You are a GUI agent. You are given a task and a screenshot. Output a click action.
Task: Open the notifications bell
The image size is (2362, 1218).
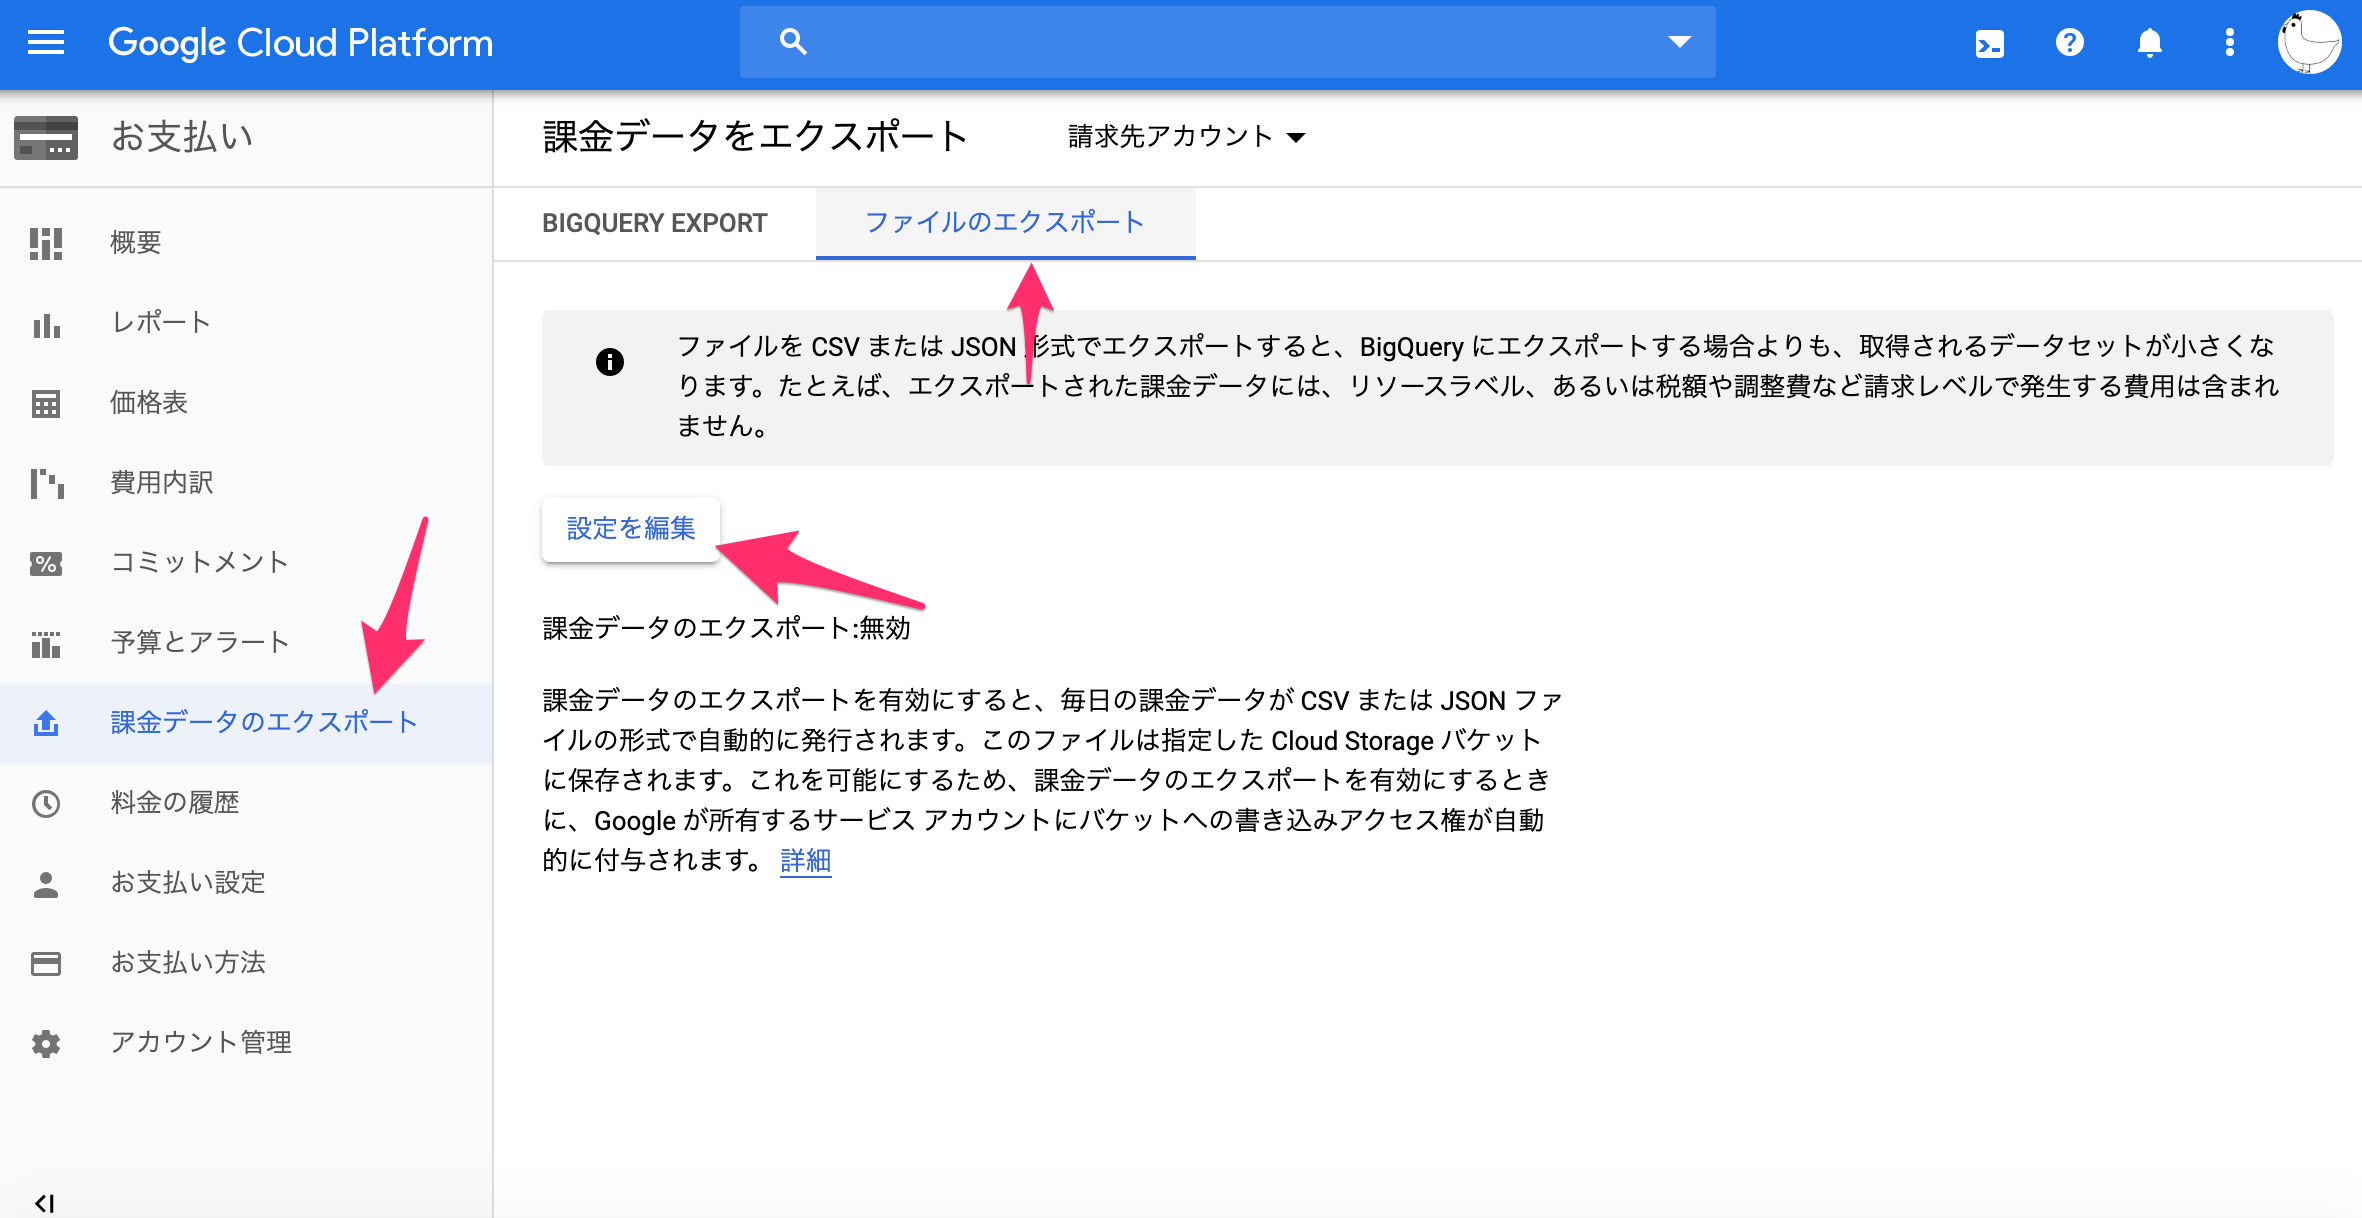pos(2149,43)
